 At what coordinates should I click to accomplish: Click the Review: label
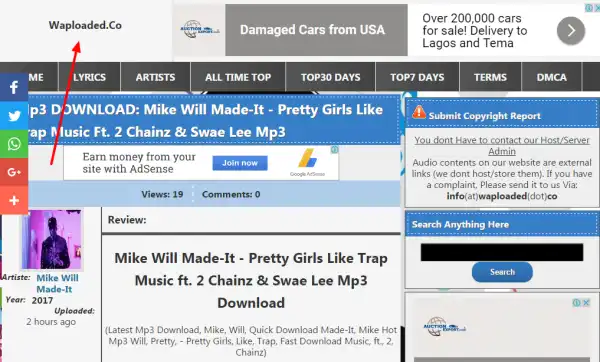[x=127, y=220]
